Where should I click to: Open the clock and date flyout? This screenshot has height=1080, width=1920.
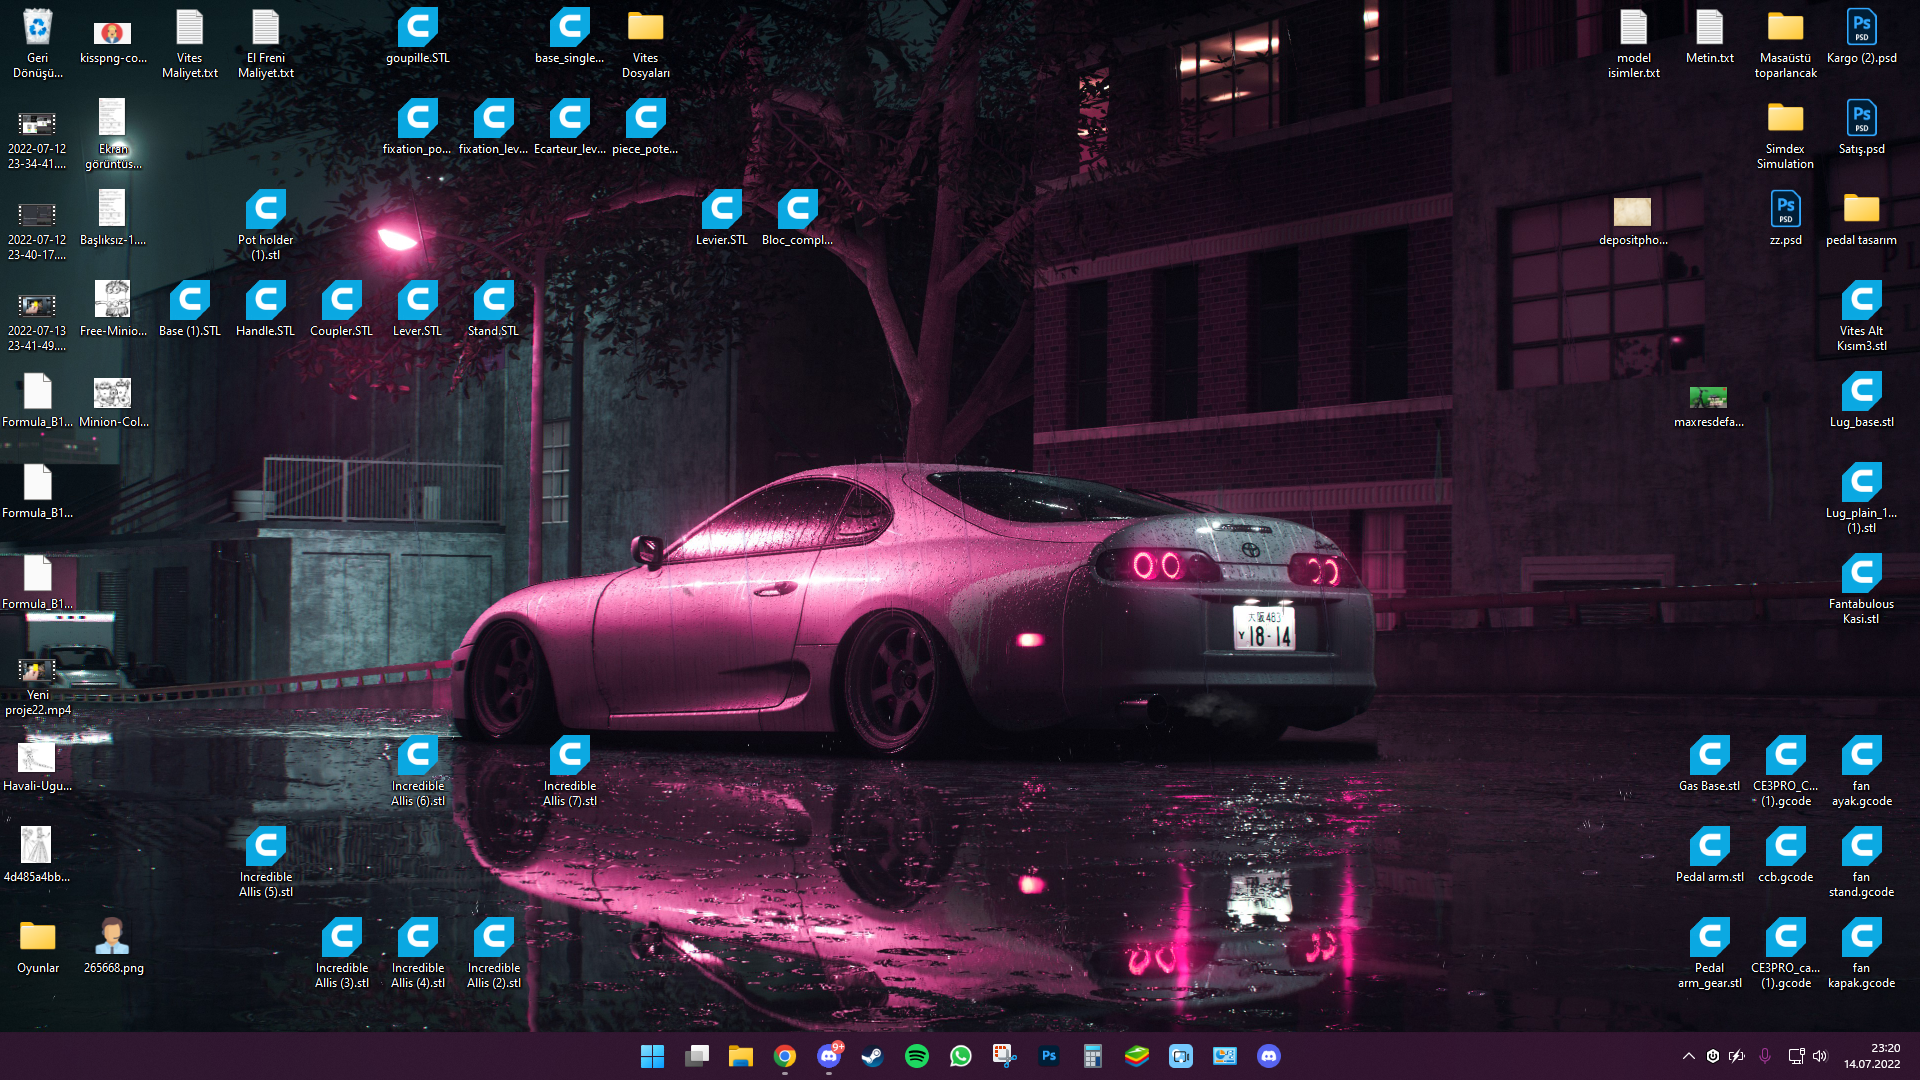[1872, 1056]
